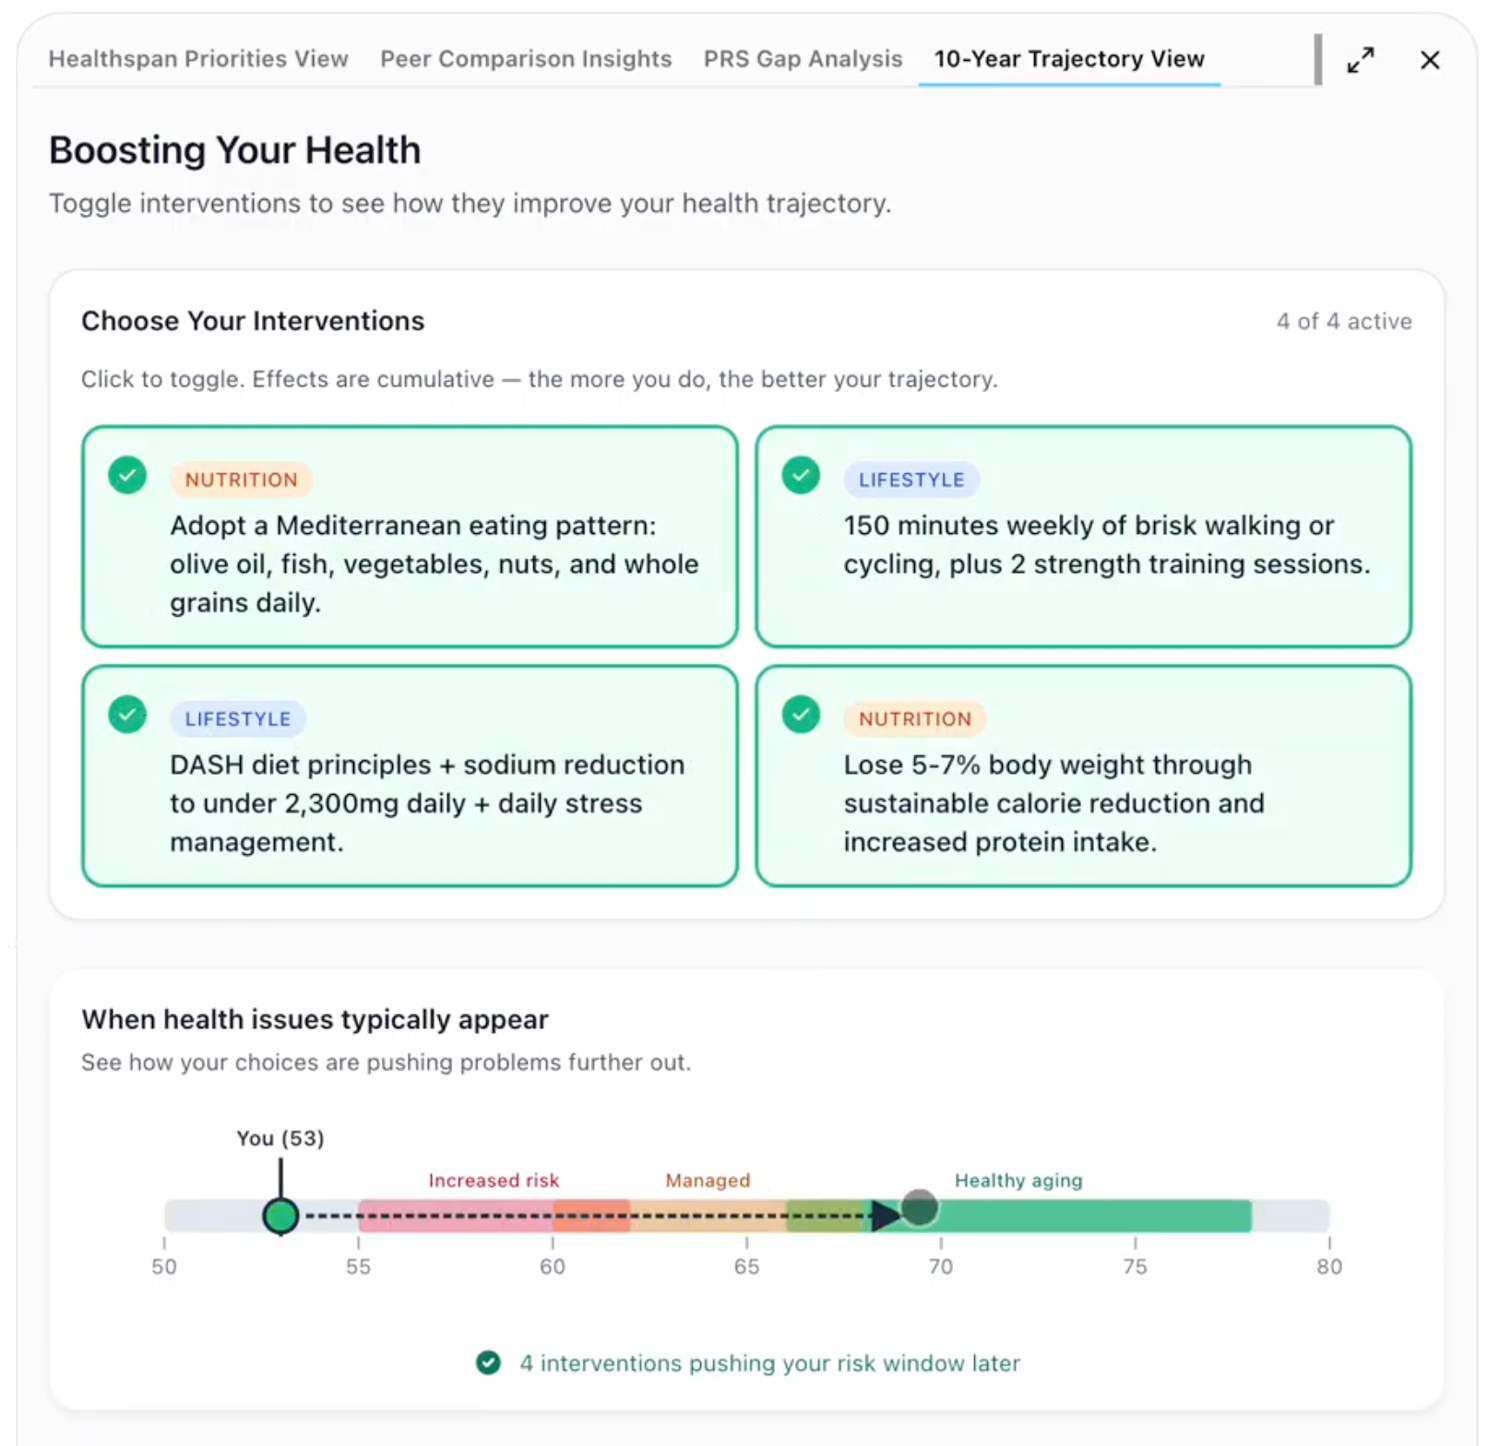Click the checkmark beside 4 interventions summary

[488, 1363]
